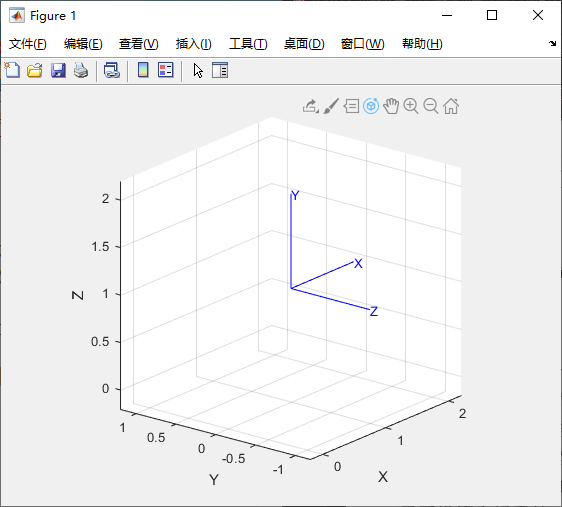This screenshot has width=562, height=507.
Task: Restore the view with Home icon
Action: (451, 106)
